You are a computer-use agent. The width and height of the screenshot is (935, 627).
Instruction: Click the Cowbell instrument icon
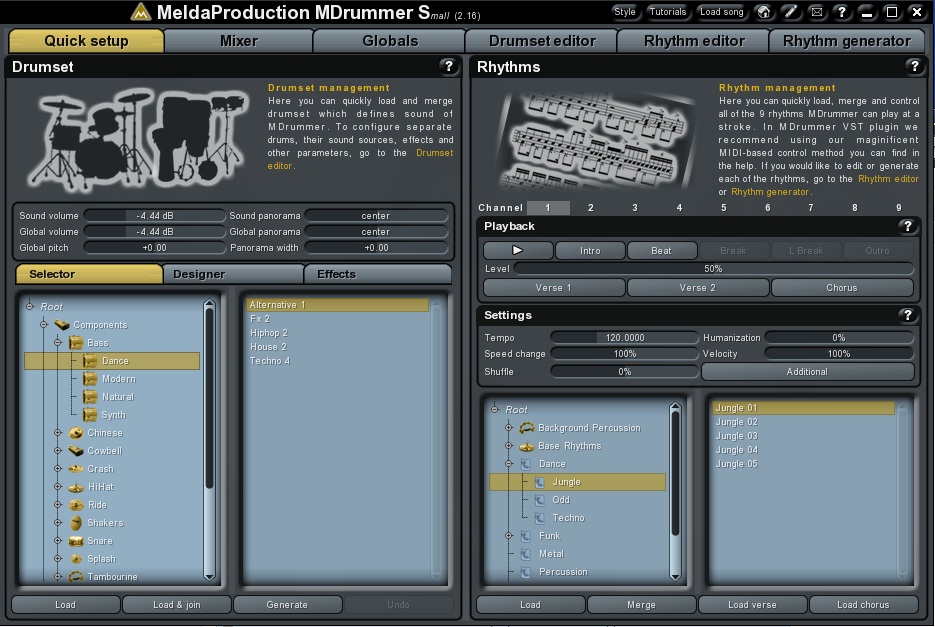(76, 450)
